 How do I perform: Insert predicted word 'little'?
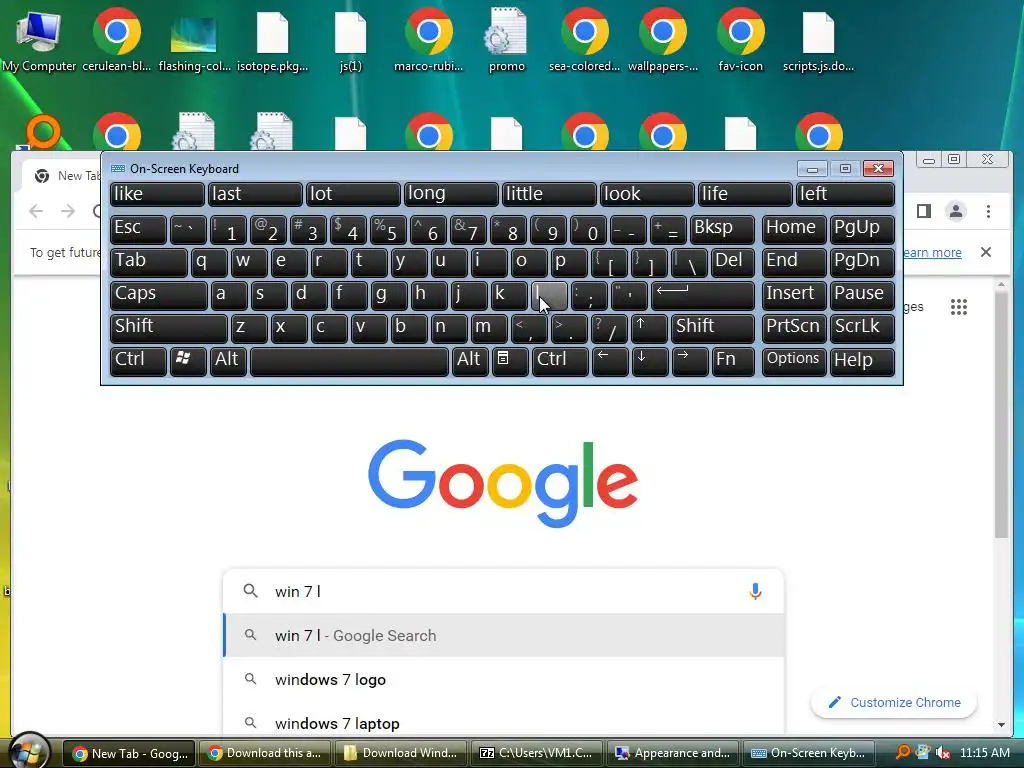[x=549, y=195]
